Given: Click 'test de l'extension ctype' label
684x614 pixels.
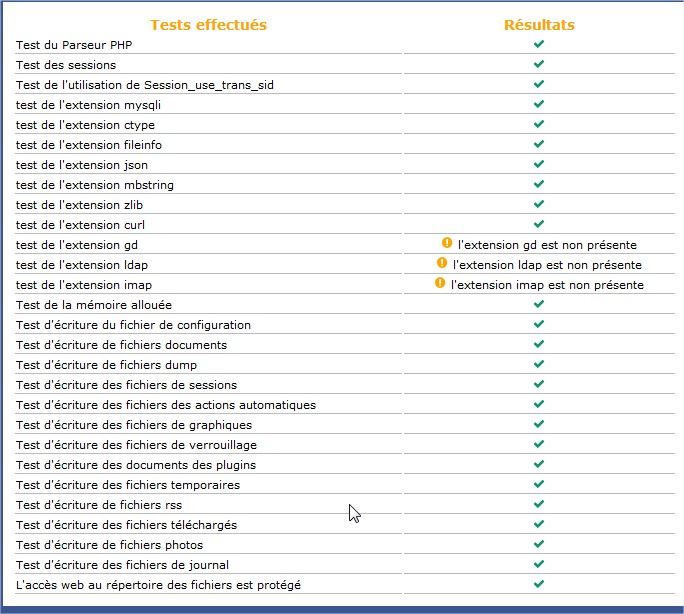Looking at the screenshot, I should pyautogui.click(x=86, y=125).
